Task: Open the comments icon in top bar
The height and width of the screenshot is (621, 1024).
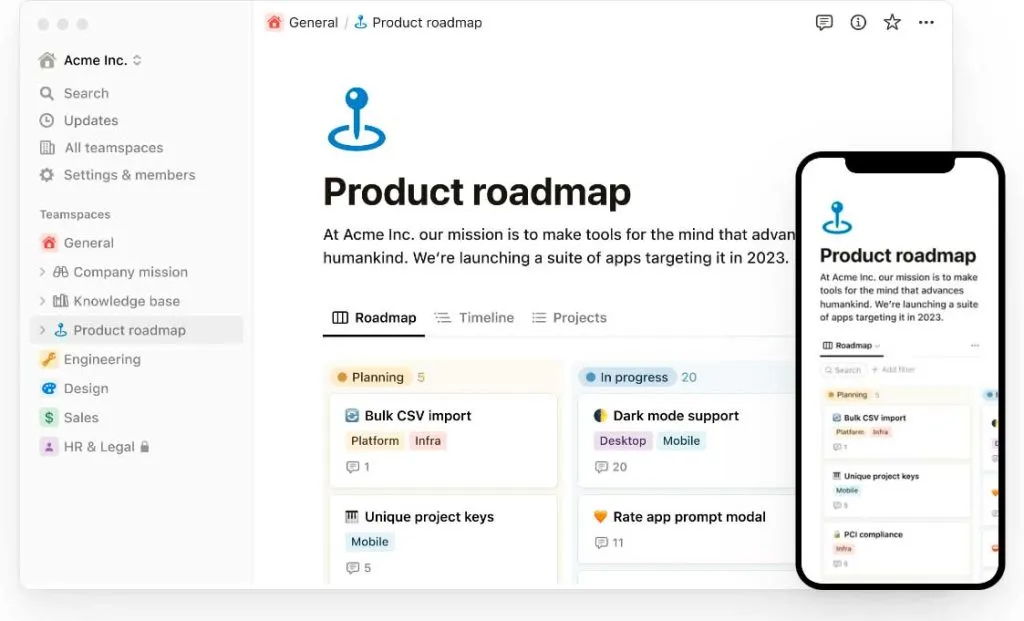Action: 824,23
